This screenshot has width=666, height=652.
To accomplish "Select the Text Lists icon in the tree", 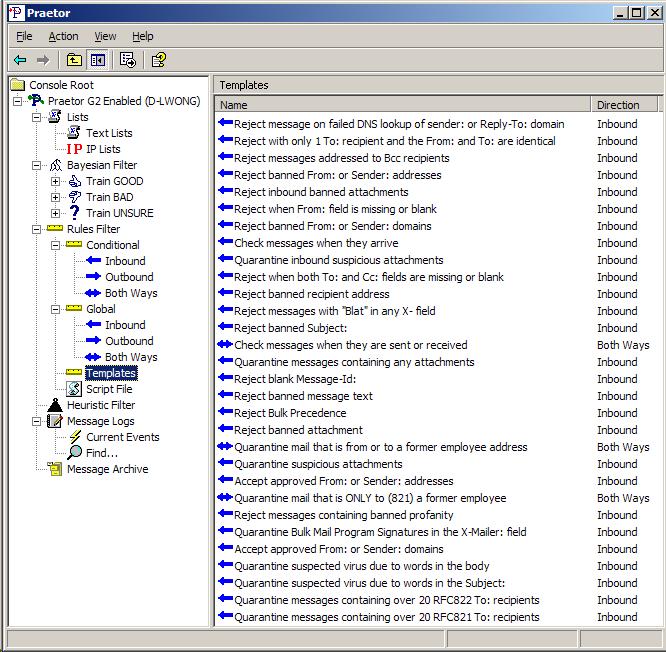I will 73,133.
